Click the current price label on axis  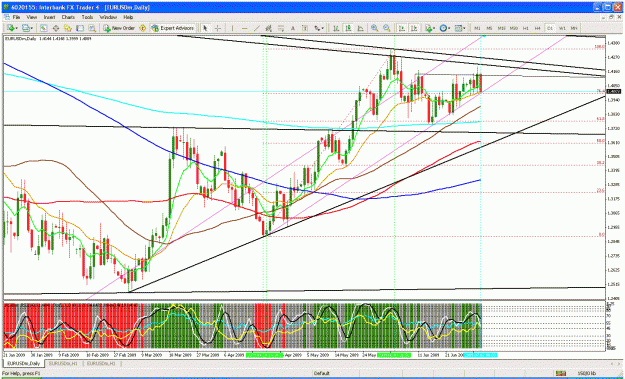tap(613, 91)
